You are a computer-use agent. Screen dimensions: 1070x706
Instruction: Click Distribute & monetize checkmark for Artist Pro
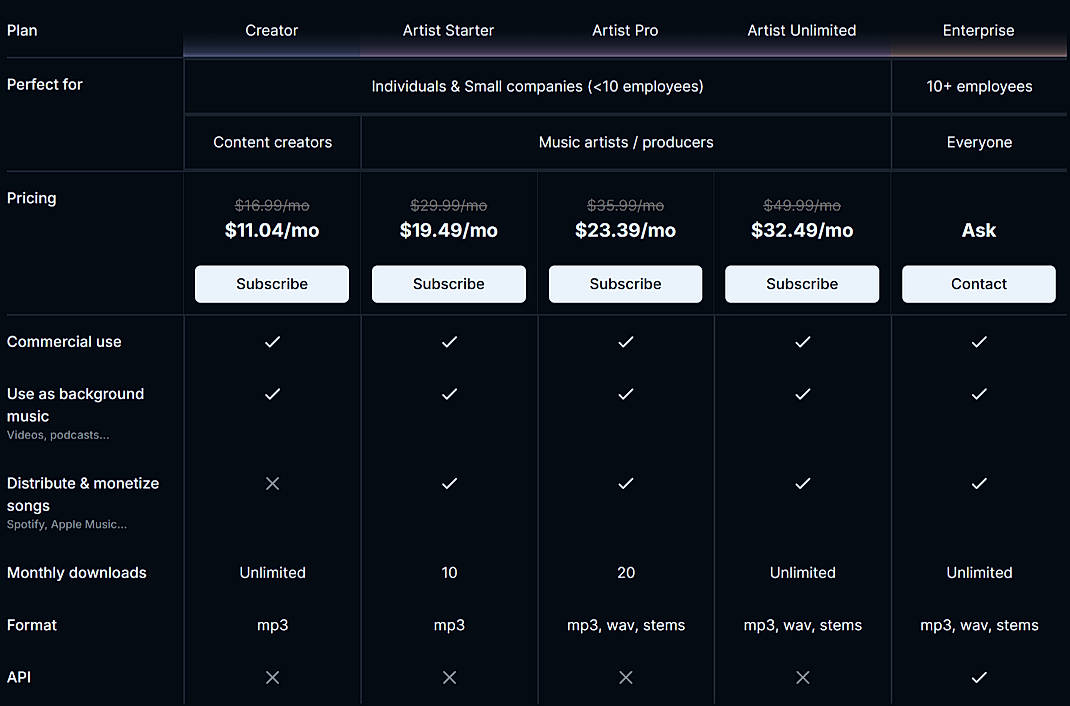(x=626, y=484)
